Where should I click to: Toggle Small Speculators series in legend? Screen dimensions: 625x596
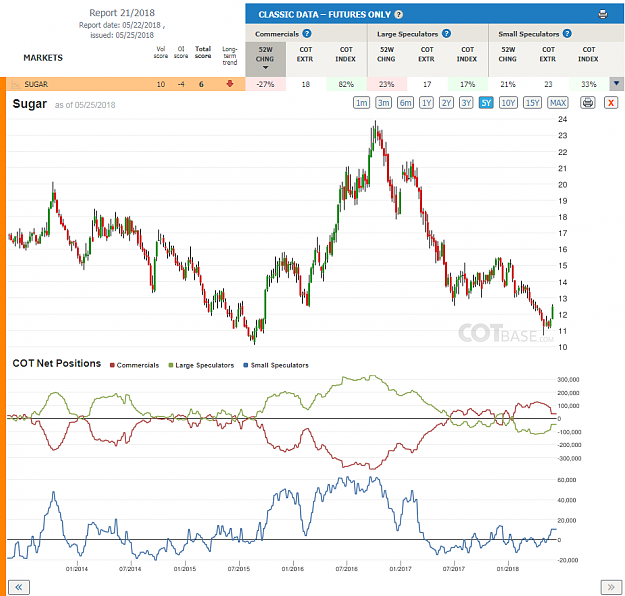pos(276,365)
